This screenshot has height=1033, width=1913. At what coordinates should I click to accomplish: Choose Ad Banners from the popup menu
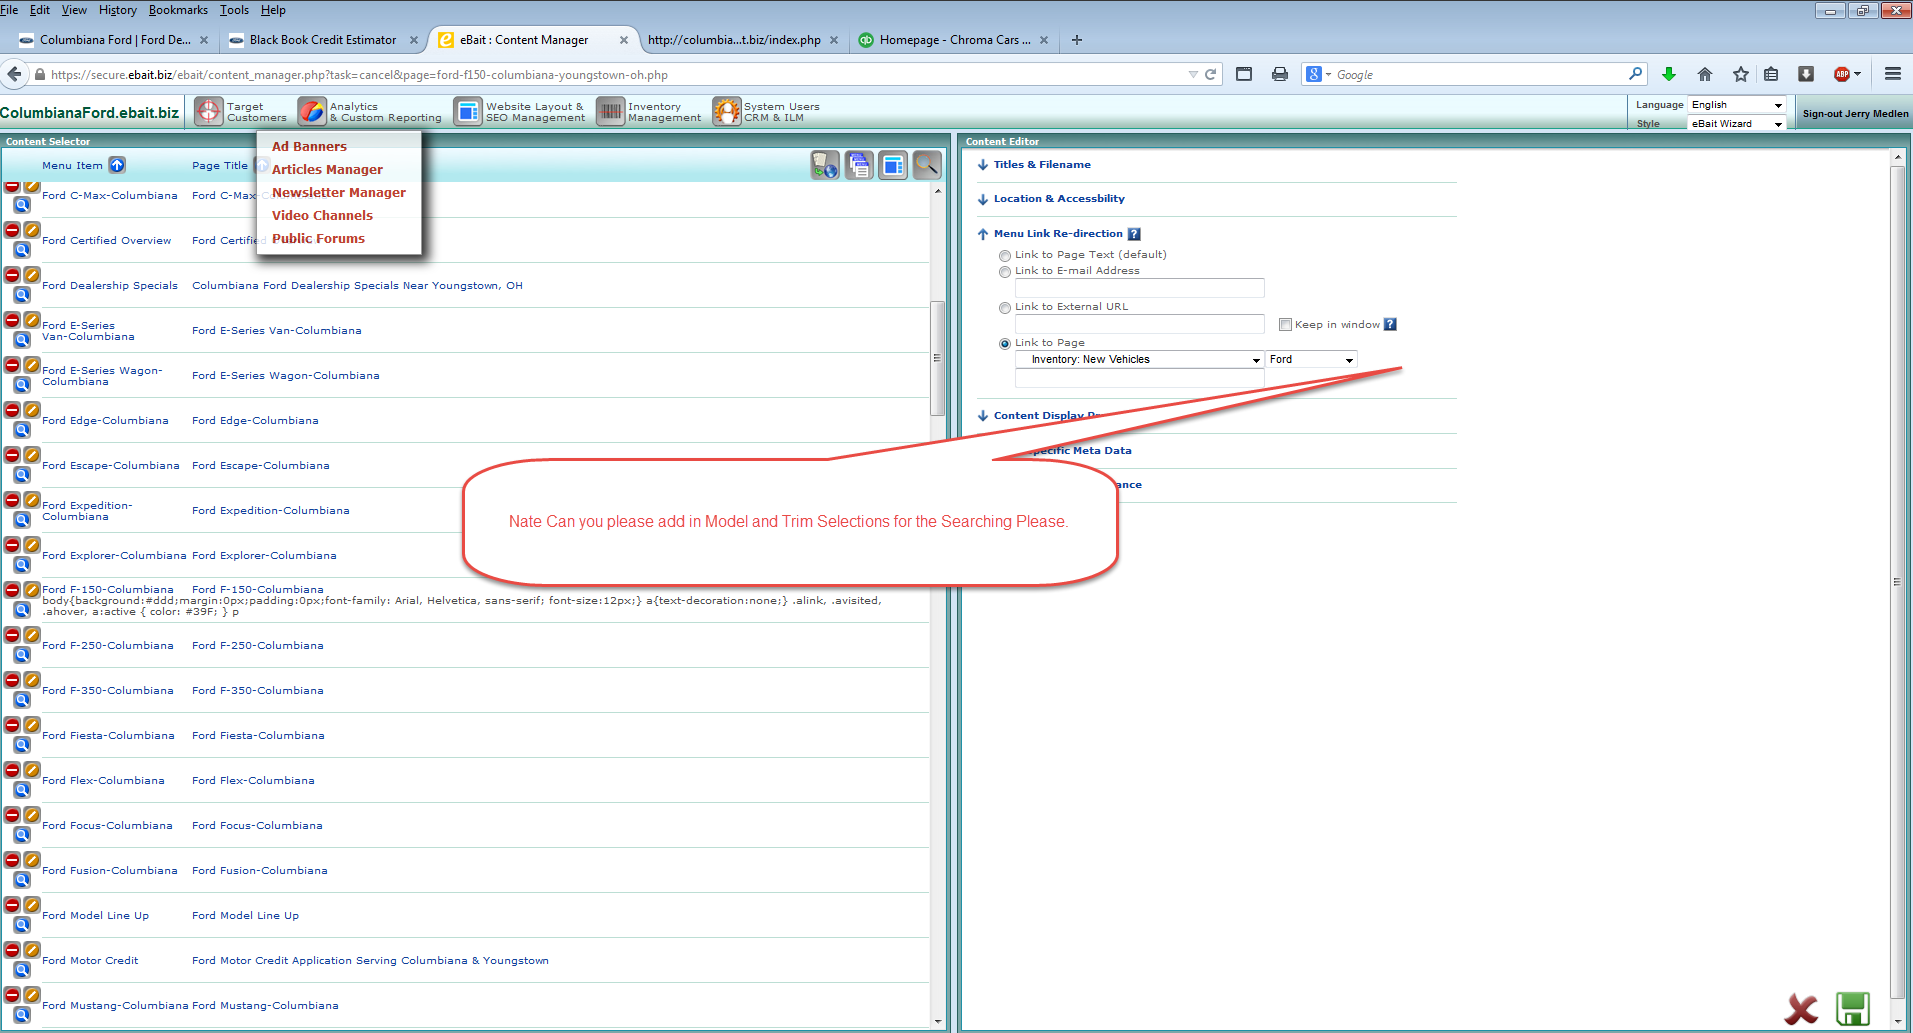[309, 146]
